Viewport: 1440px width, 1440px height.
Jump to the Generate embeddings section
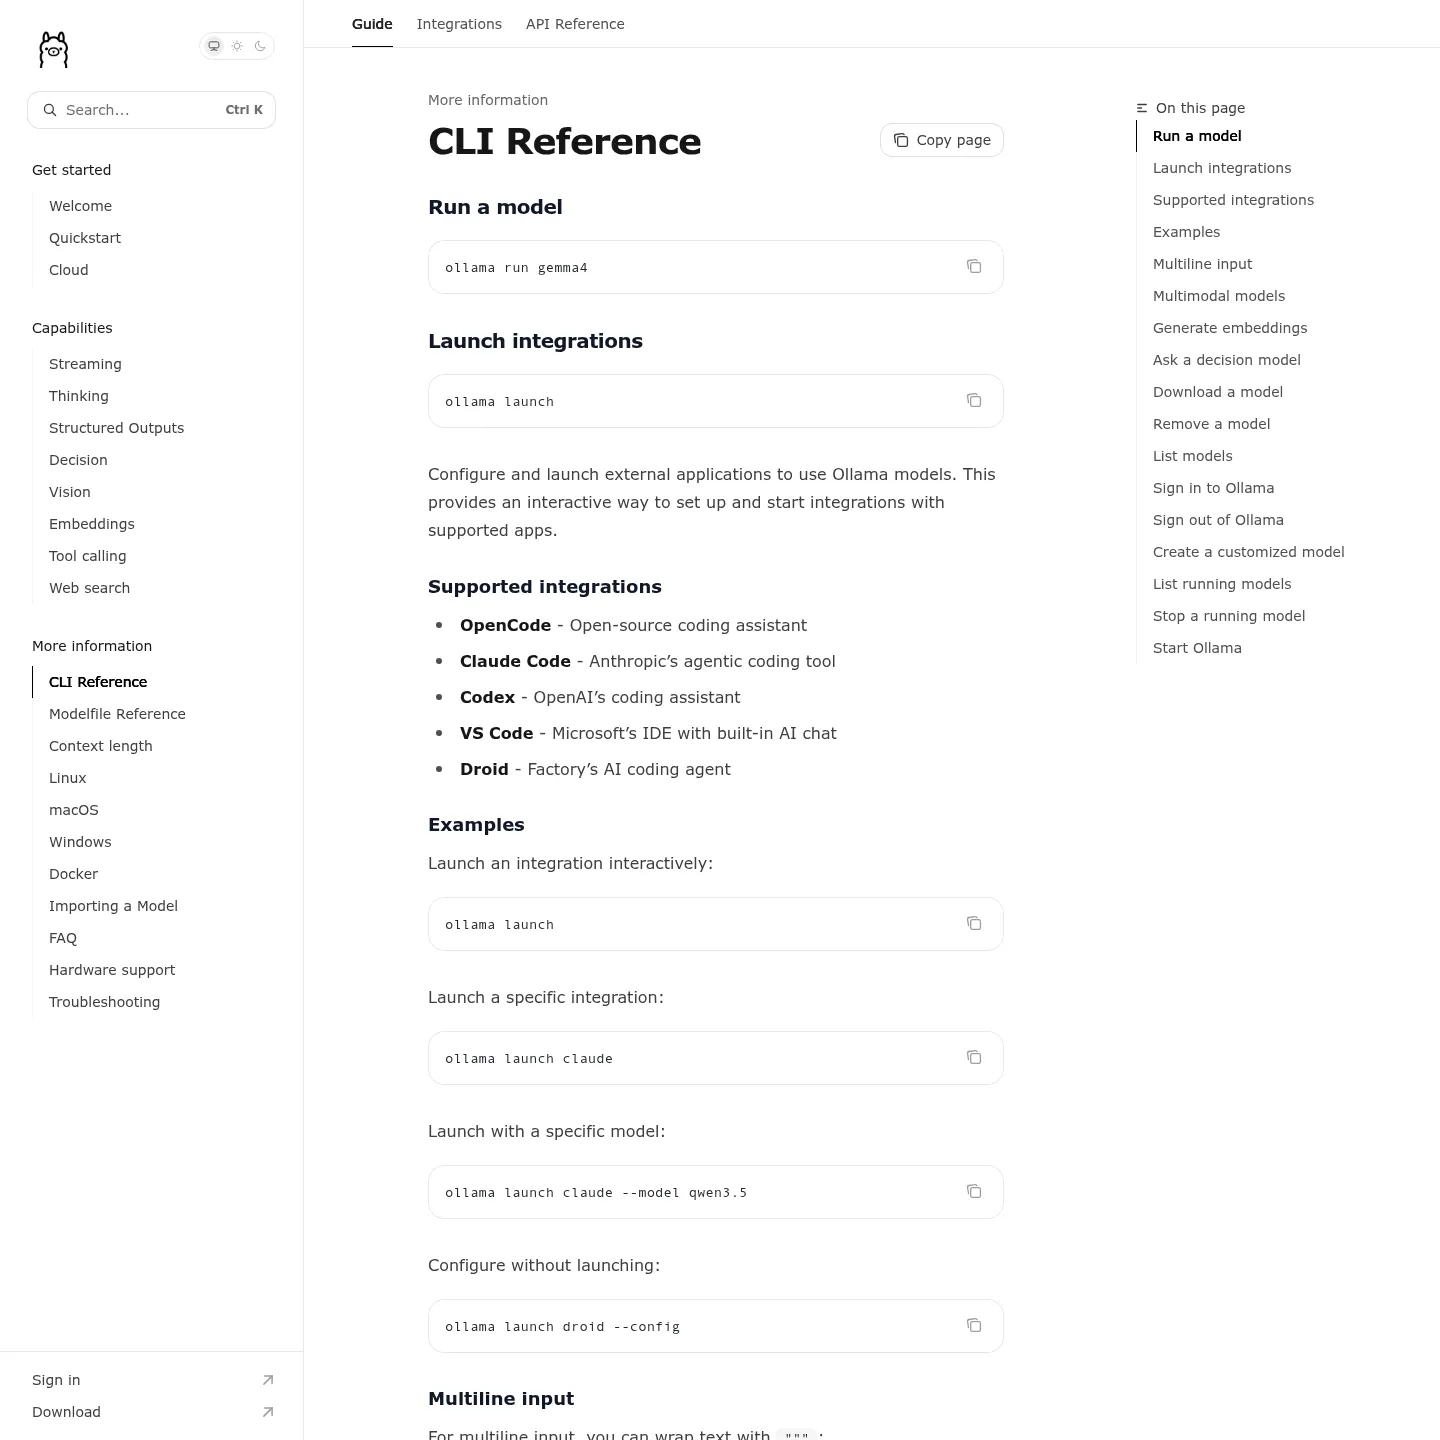(1230, 328)
